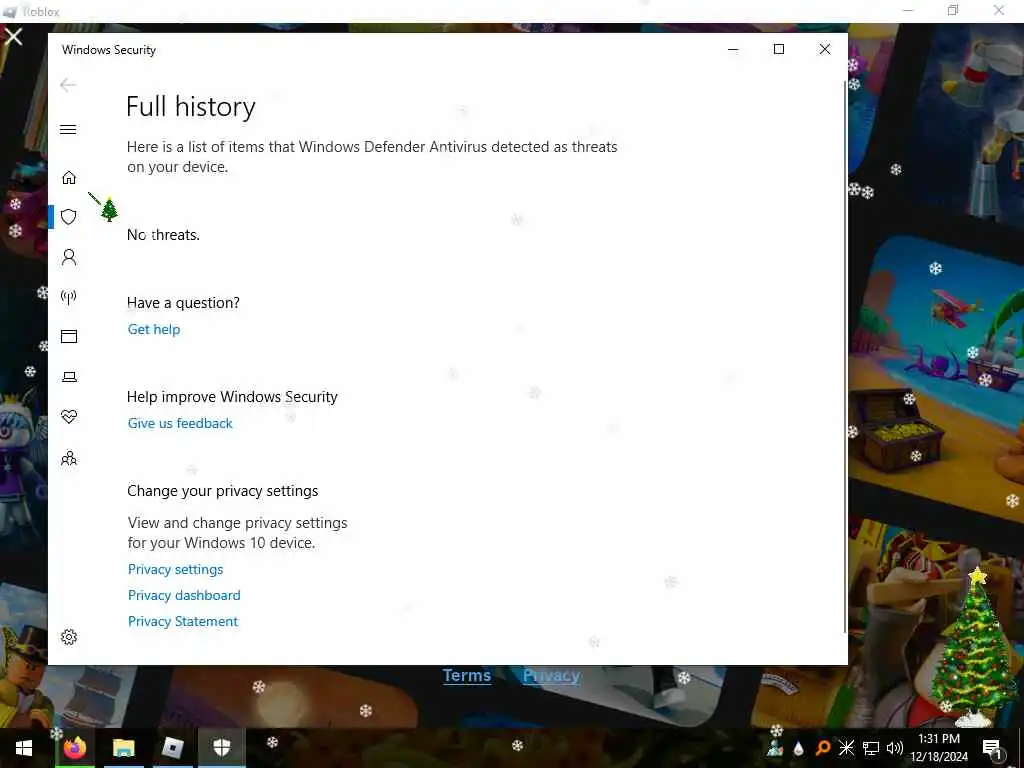This screenshot has width=1024, height=768.
Task: Open Settings gear in Windows Security
Action: tap(69, 637)
